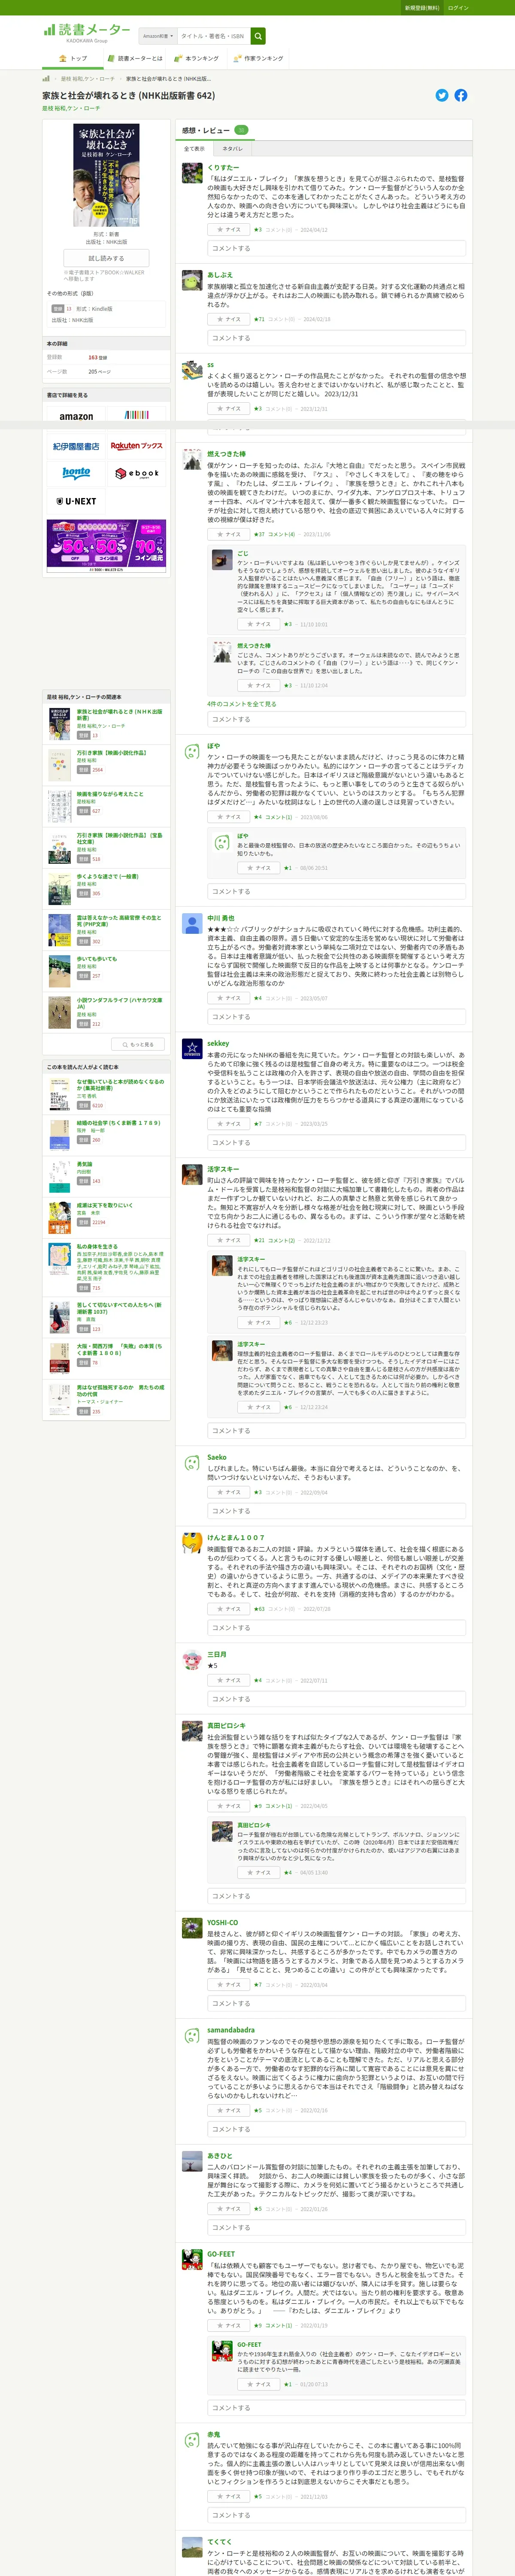Open the Amazon検索 search type dropdown
This screenshot has width=515, height=2576.
coord(157,36)
